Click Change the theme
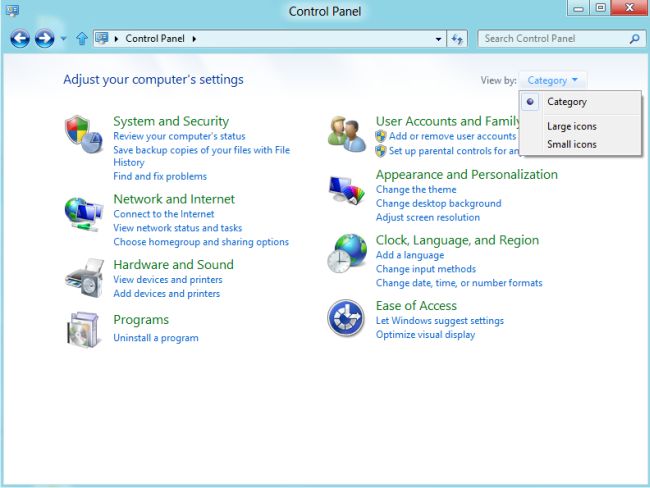 tap(416, 189)
